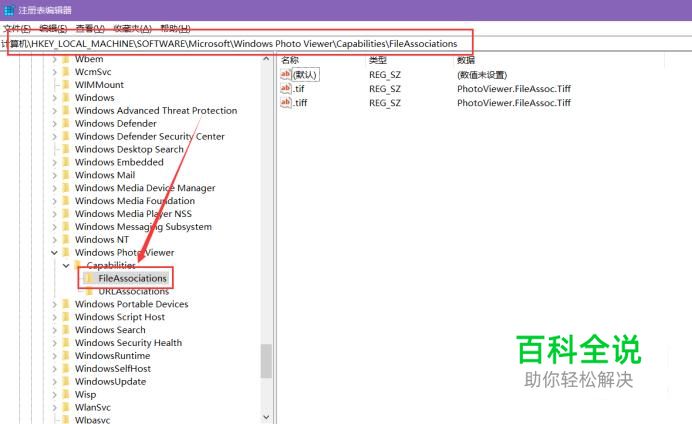Image resolution: width=692 pixels, height=424 pixels.
Task: Collapse the Capabilities key
Action: 66,266
